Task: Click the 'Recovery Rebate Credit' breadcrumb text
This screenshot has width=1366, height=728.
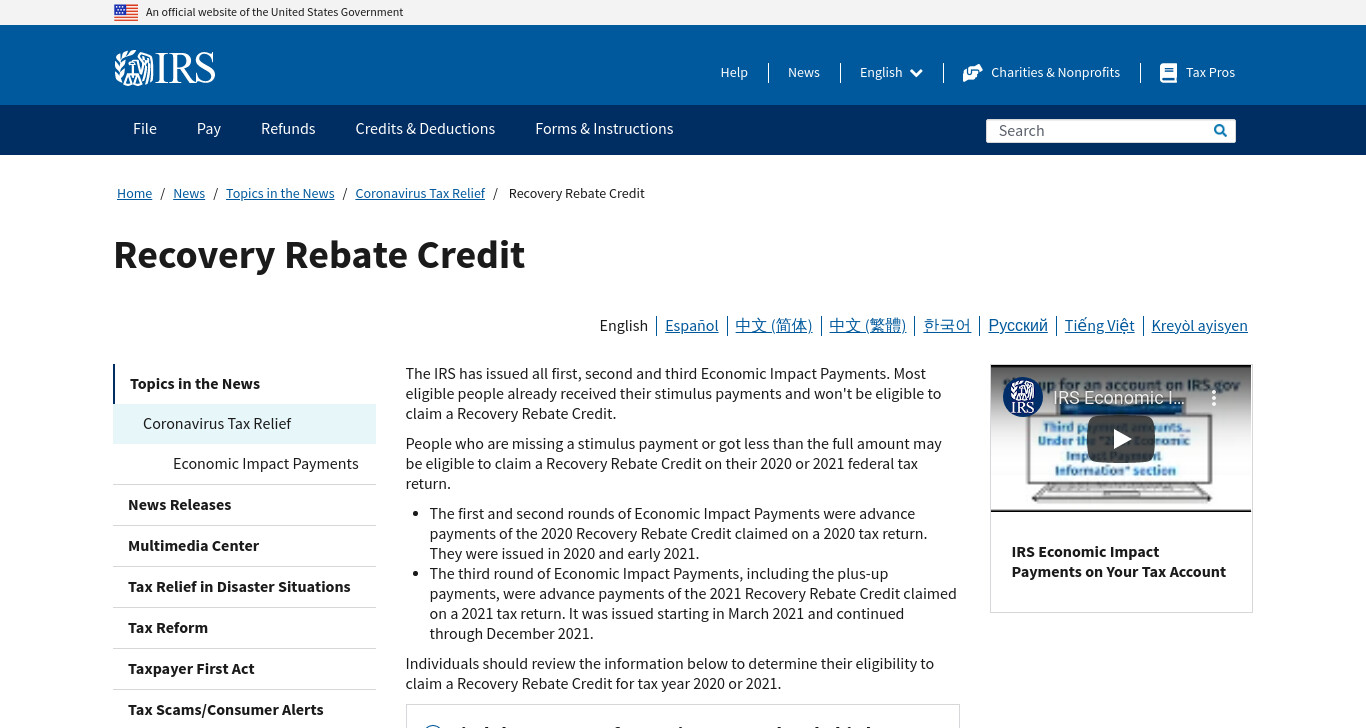Action: click(577, 194)
